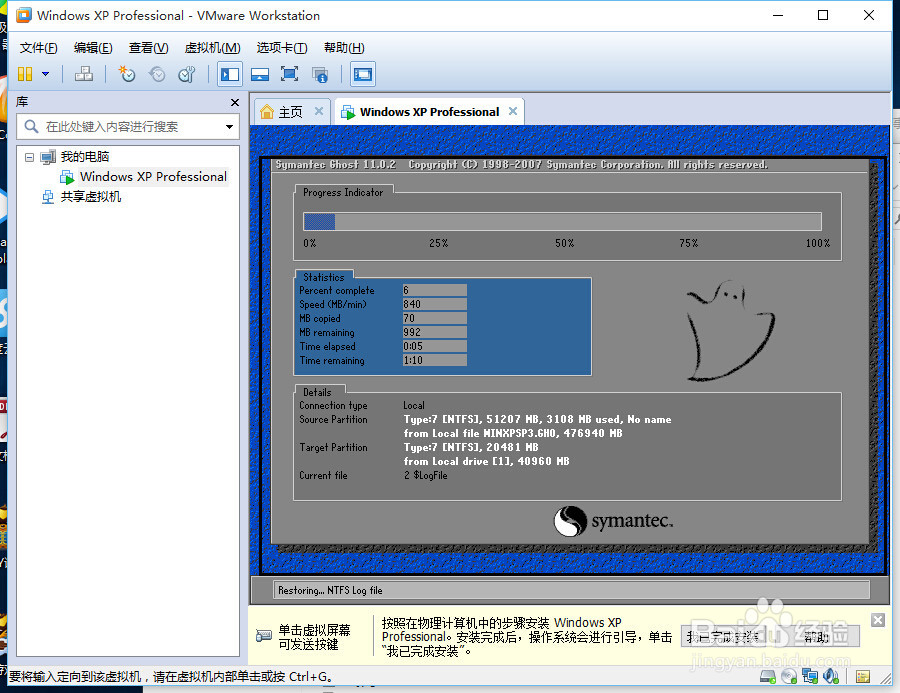900x693 pixels.
Task: Collapse the 我的电脑 tree node
Action: click(x=29, y=156)
